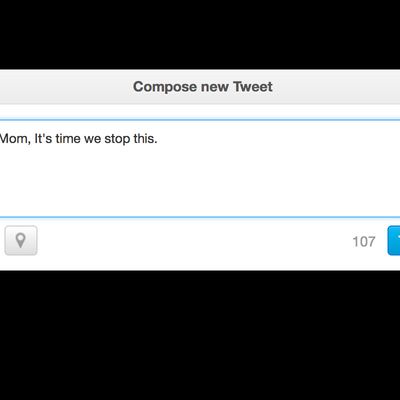Place cursor on the word "this."
The height and width of the screenshot is (400, 400).
[145, 139]
